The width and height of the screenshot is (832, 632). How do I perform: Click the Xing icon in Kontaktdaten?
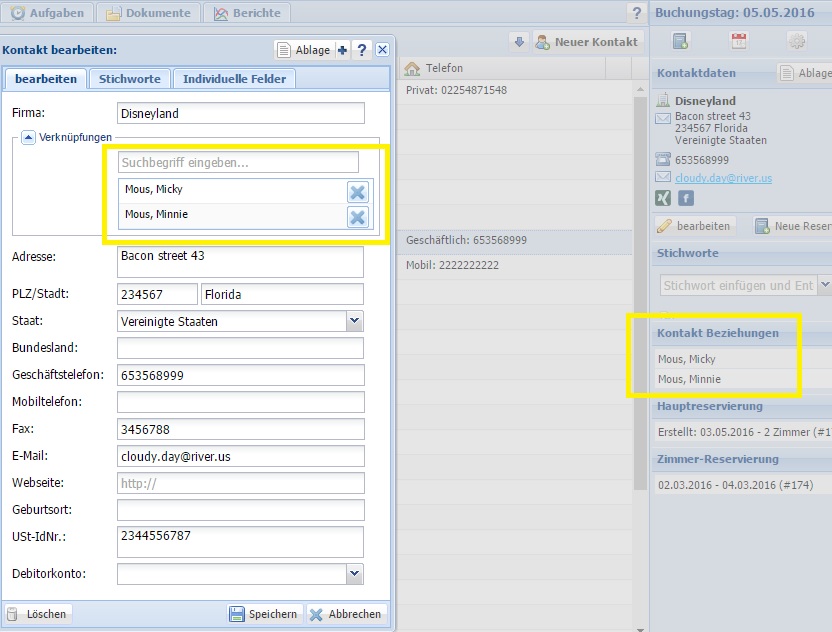[x=662, y=198]
